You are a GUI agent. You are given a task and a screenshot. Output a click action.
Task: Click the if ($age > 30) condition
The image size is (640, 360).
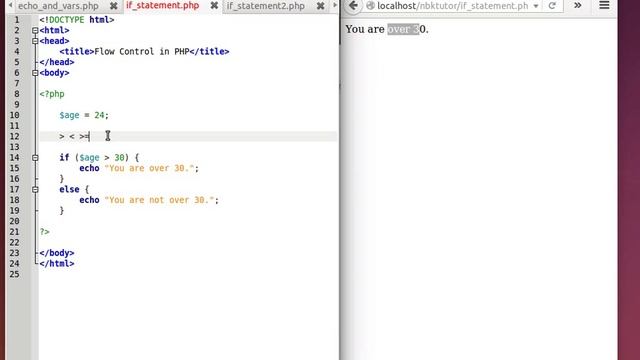pyautogui.click(x=99, y=158)
